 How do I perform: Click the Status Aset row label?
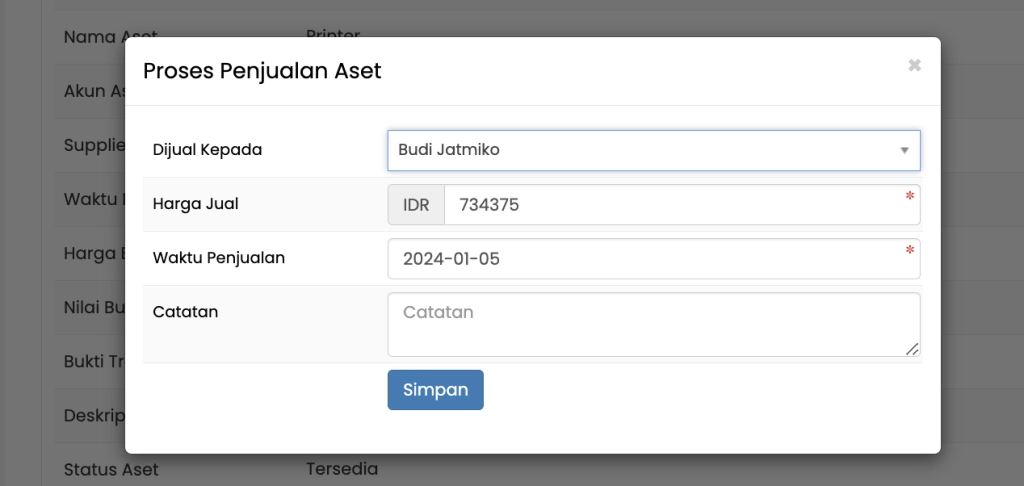pos(110,469)
